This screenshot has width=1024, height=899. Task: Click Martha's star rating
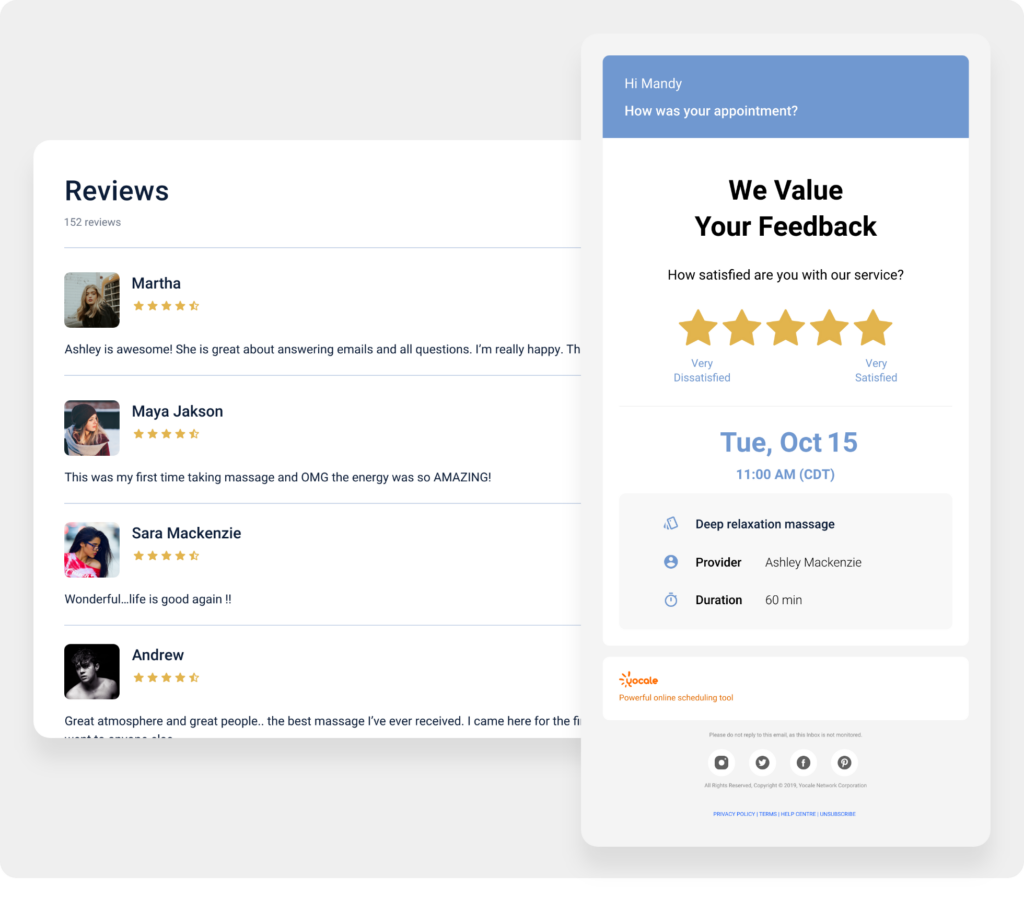click(x=166, y=306)
